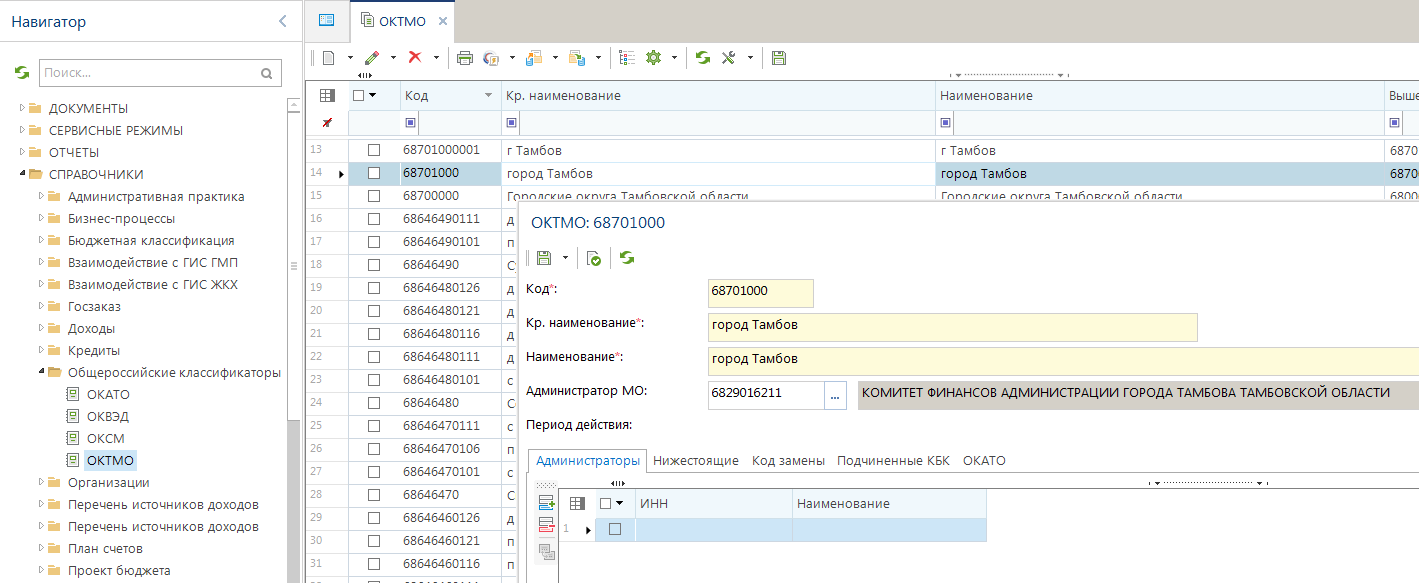Switch to the Администраторы tab
1419x583 pixels.
tap(588, 461)
